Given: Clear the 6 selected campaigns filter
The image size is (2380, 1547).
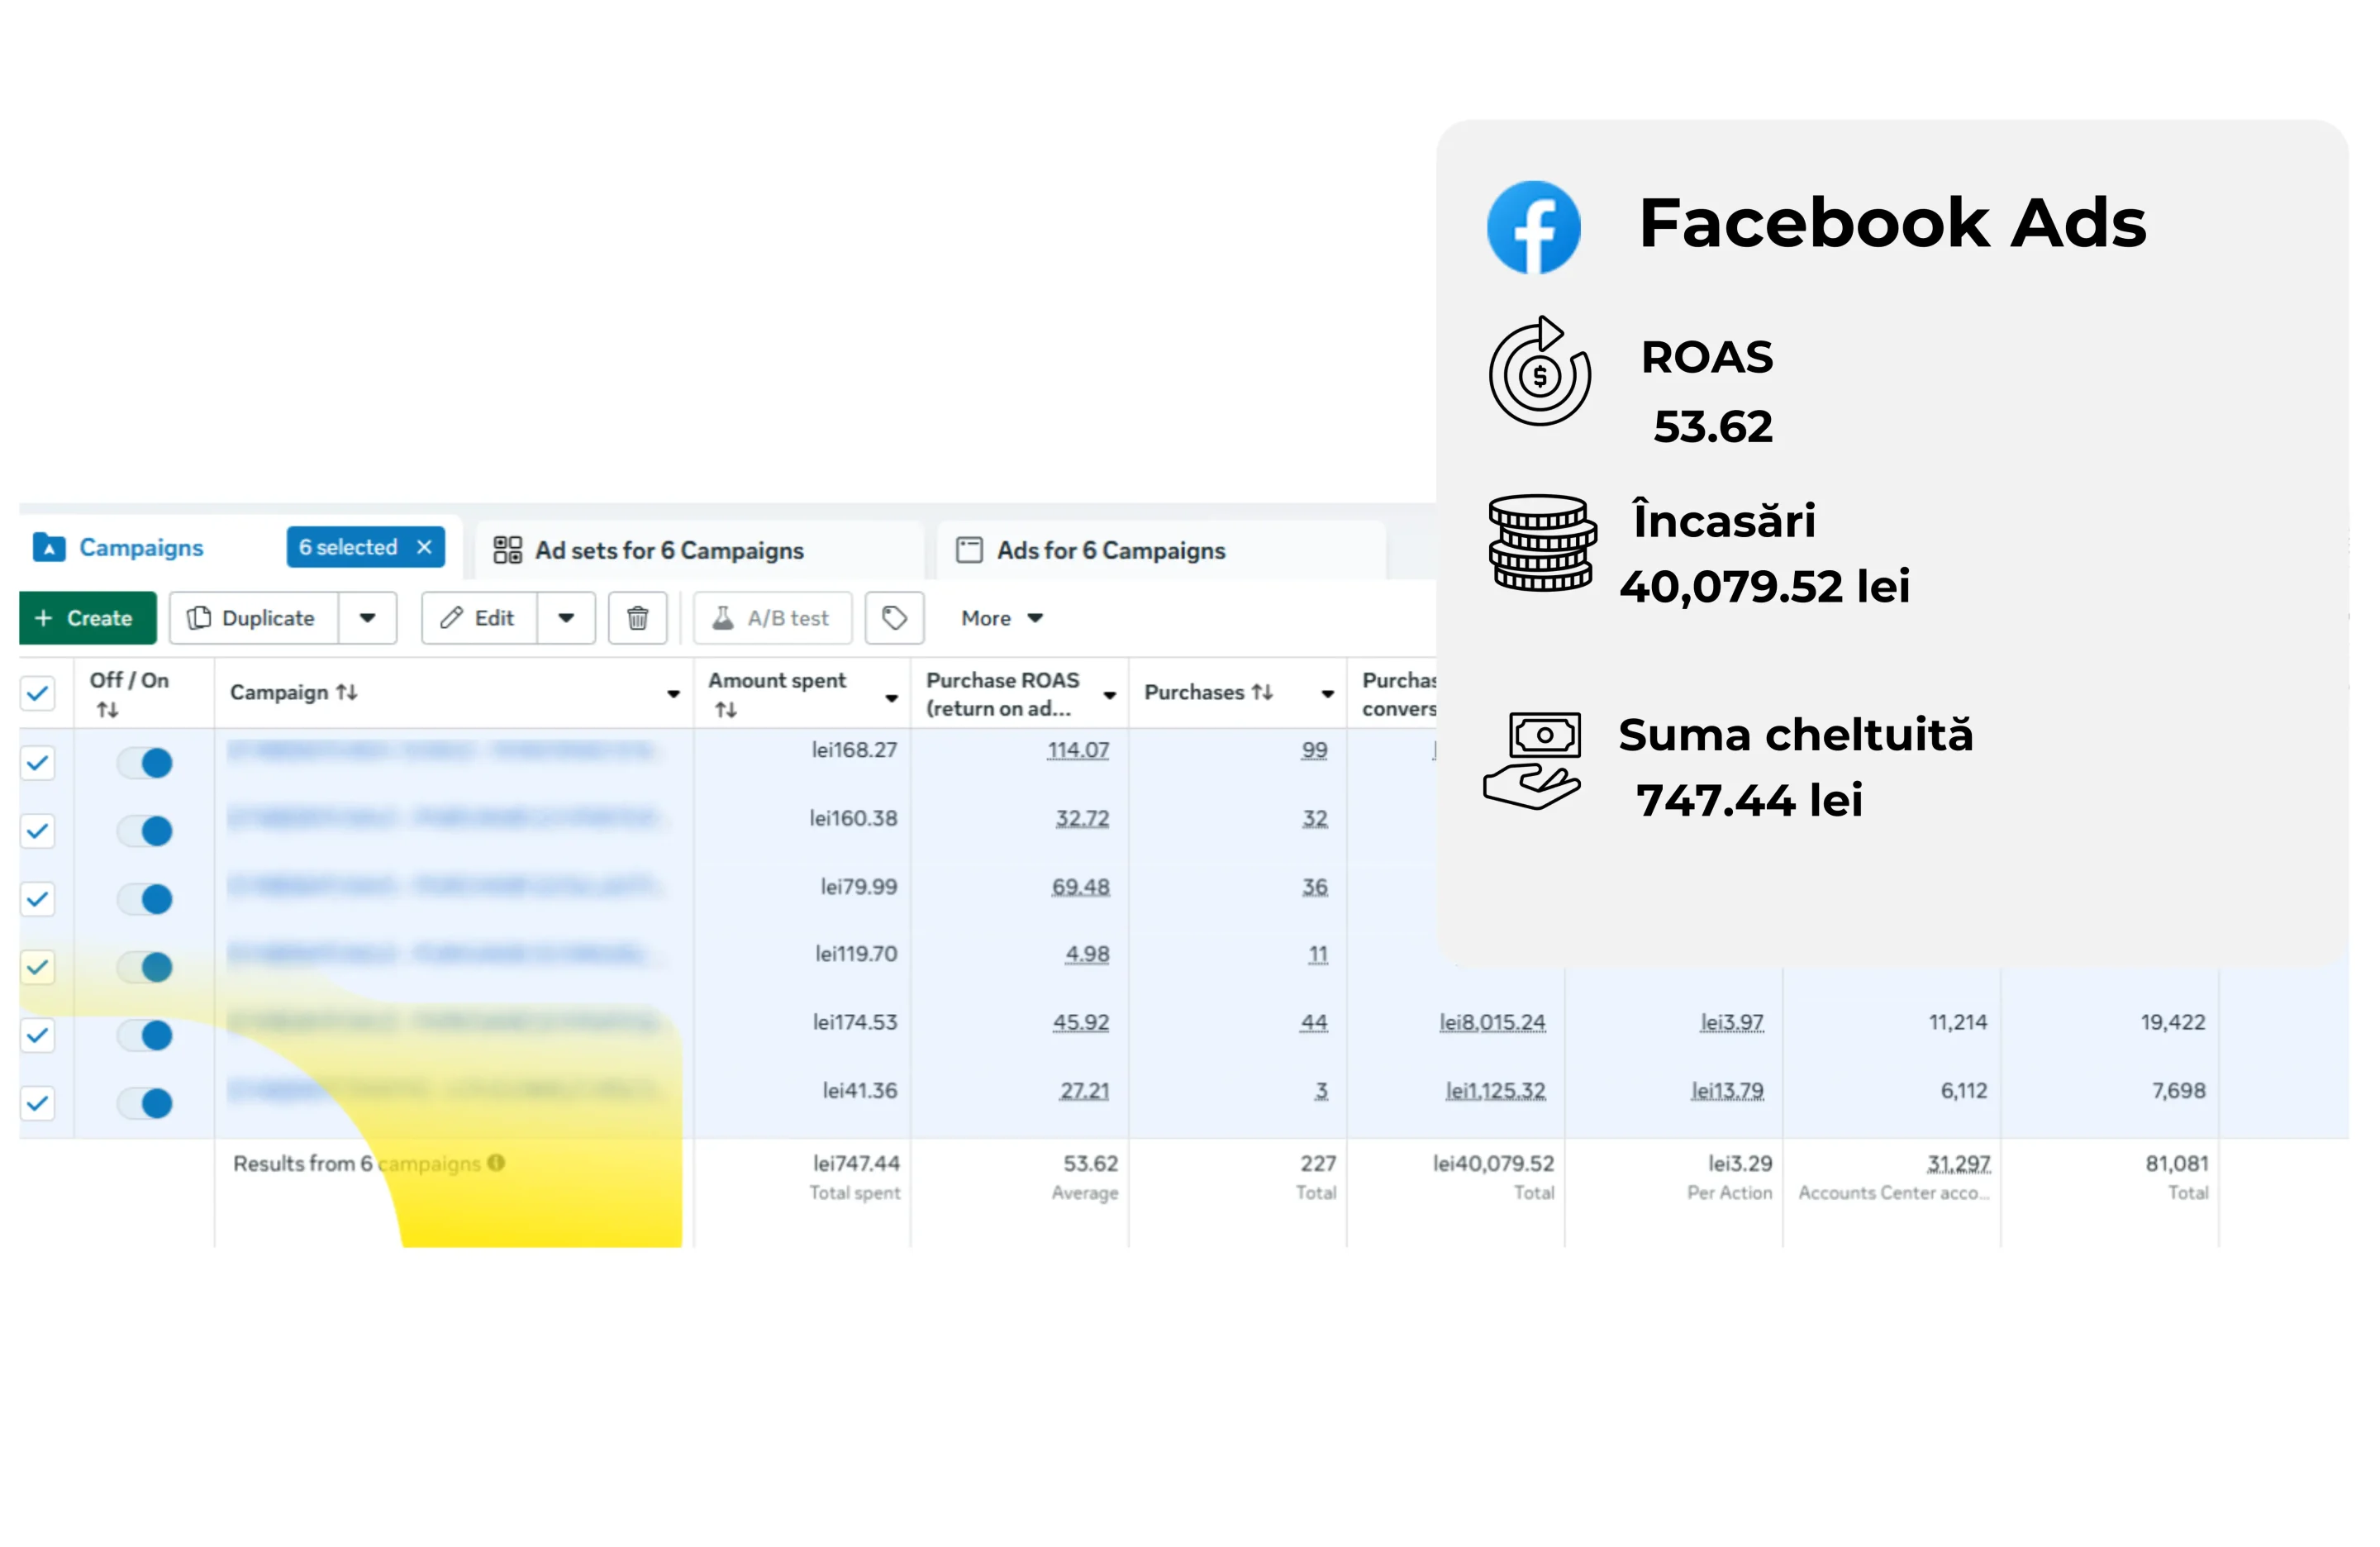Looking at the screenshot, I should pyautogui.click(x=424, y=547).
